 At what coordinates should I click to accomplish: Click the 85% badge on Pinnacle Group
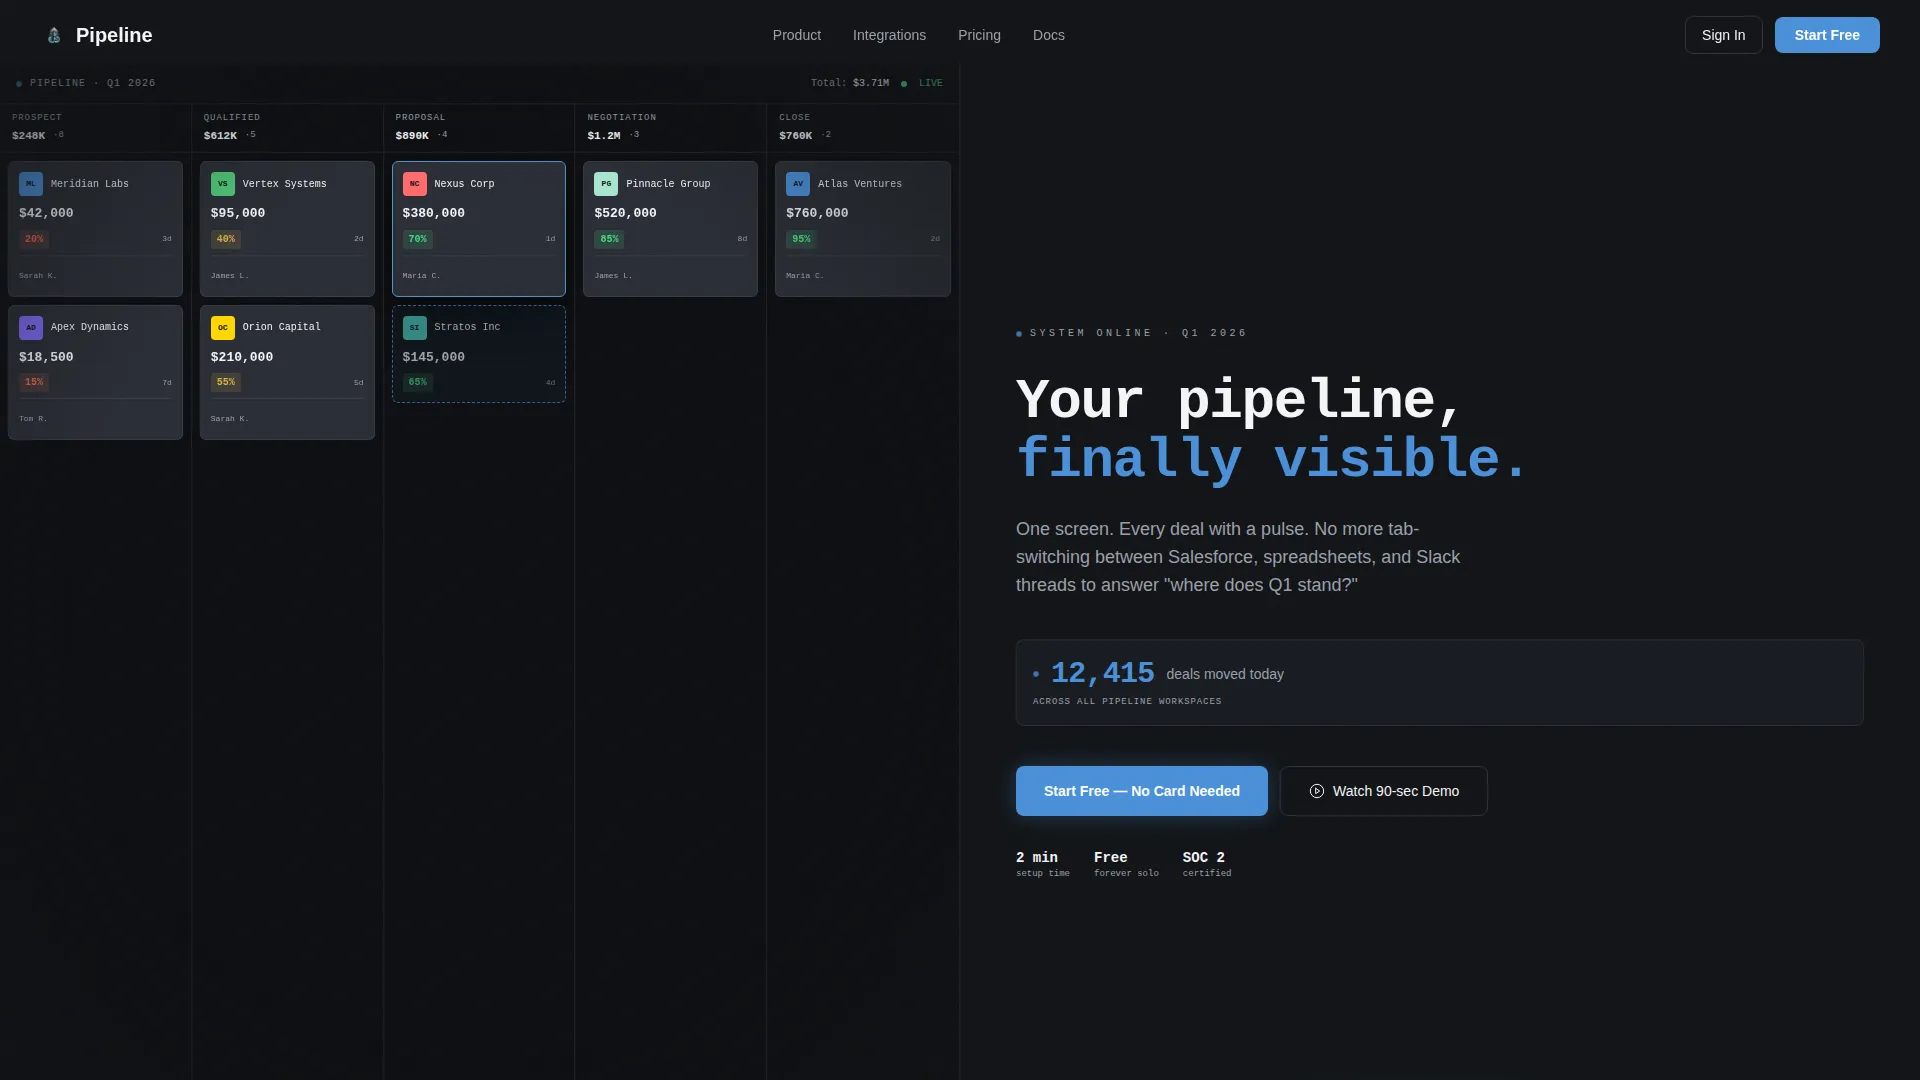point(609,239)
